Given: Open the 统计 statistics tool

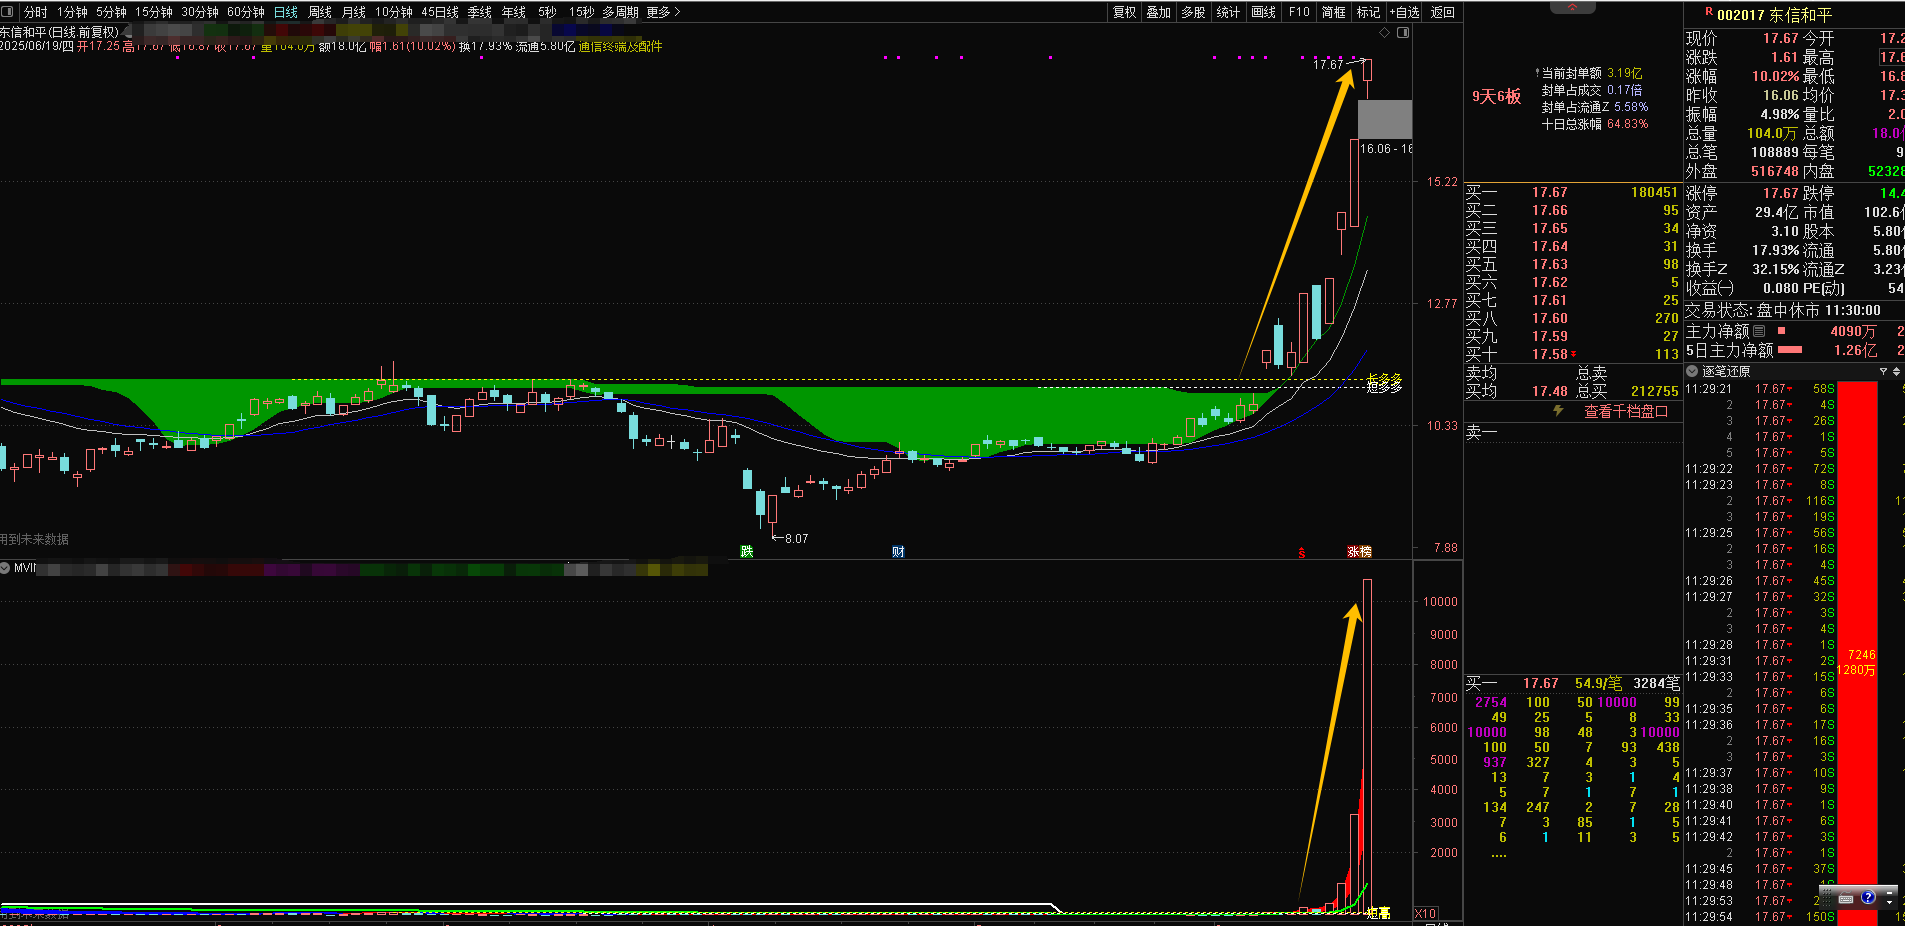Looking at the screenshot, I should coord(1228,12).
